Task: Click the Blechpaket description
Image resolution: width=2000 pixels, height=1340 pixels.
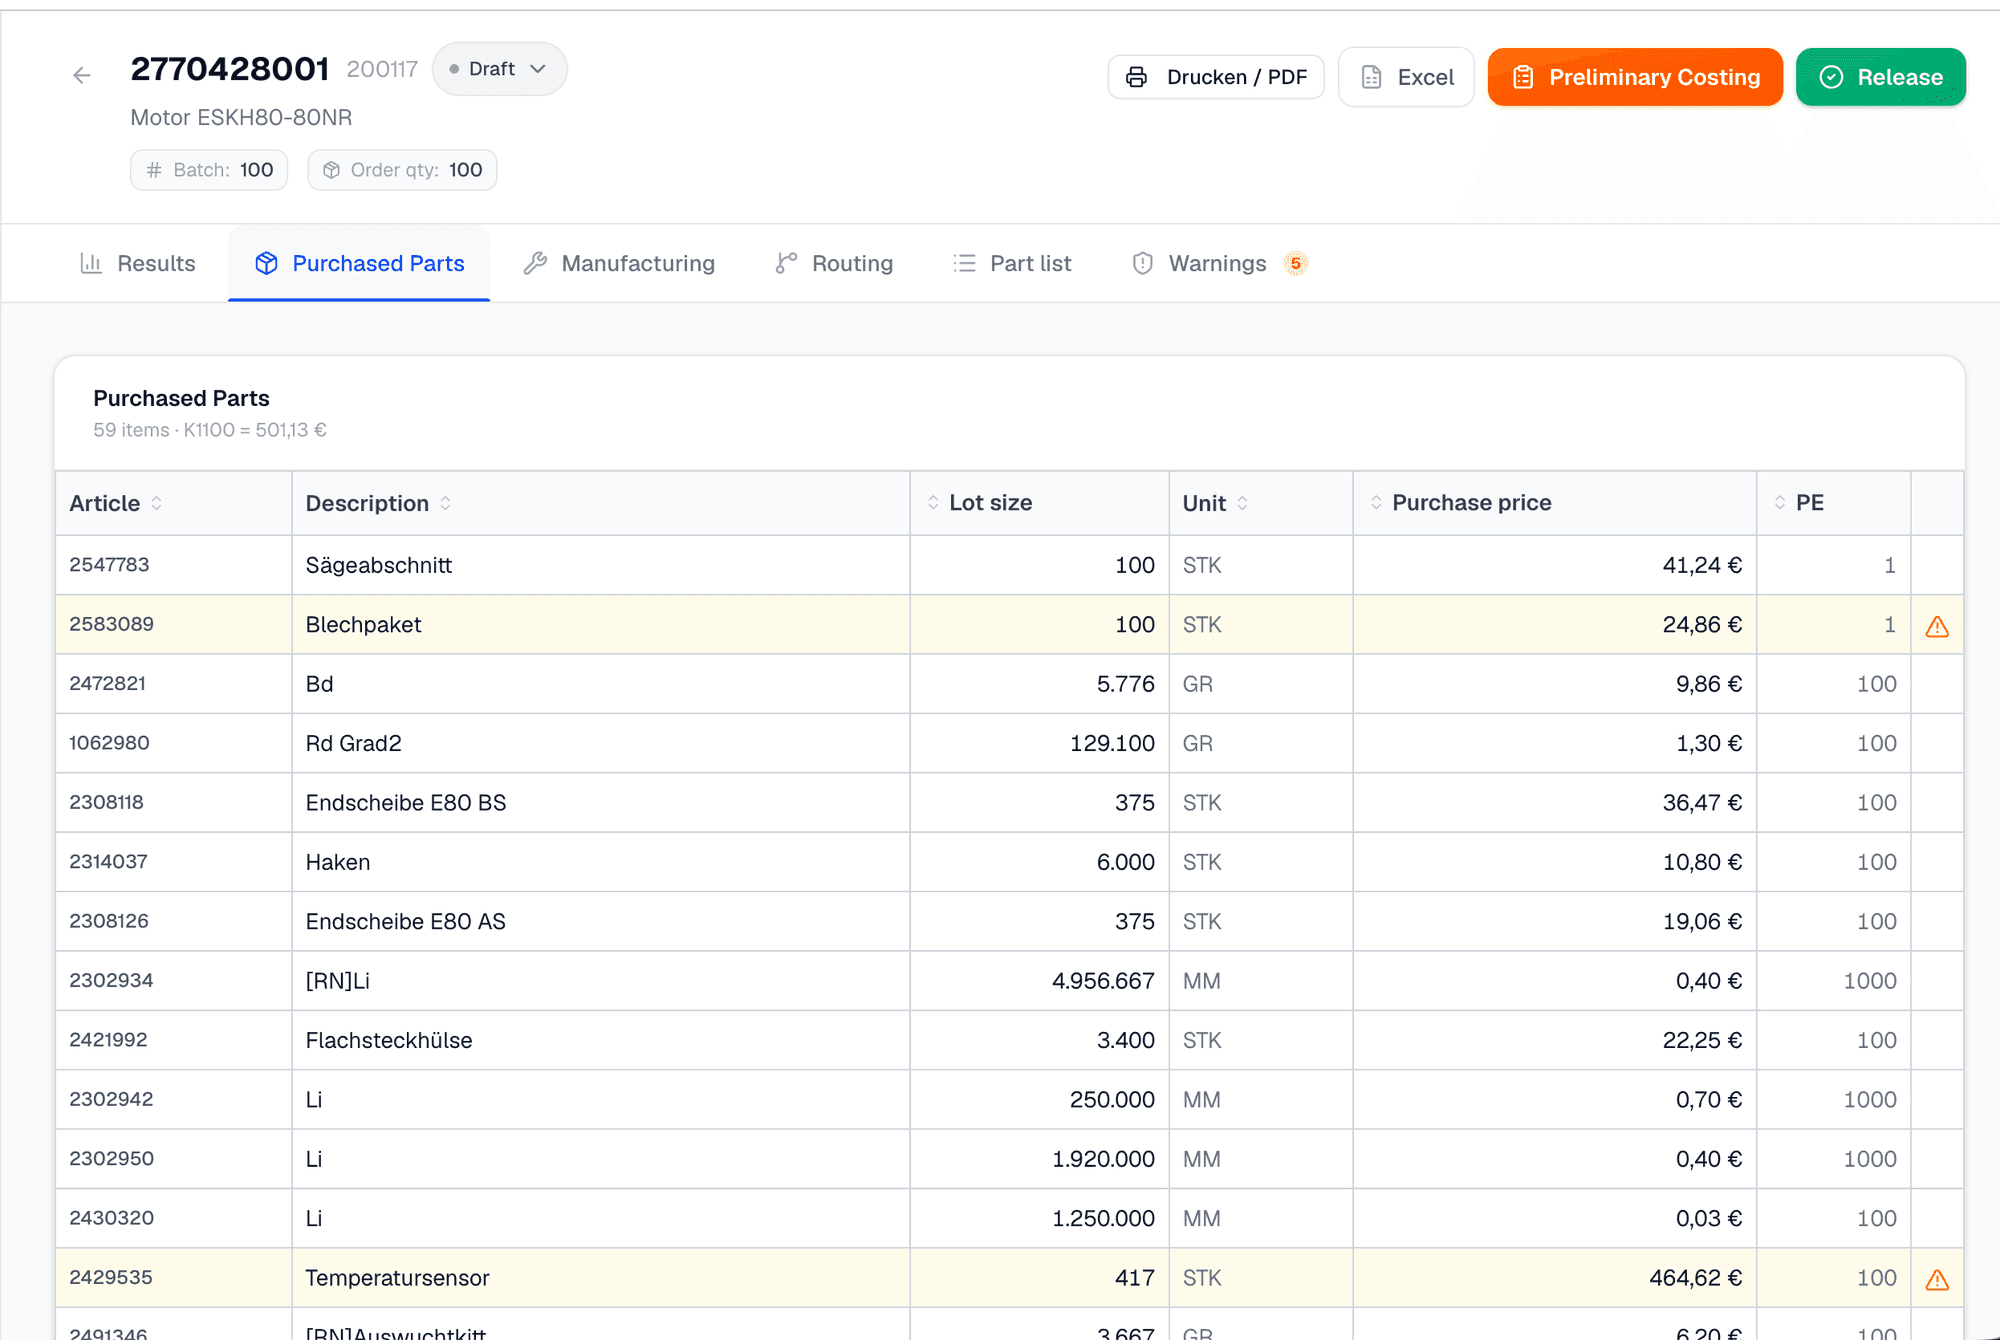Action: coord(363,625)
